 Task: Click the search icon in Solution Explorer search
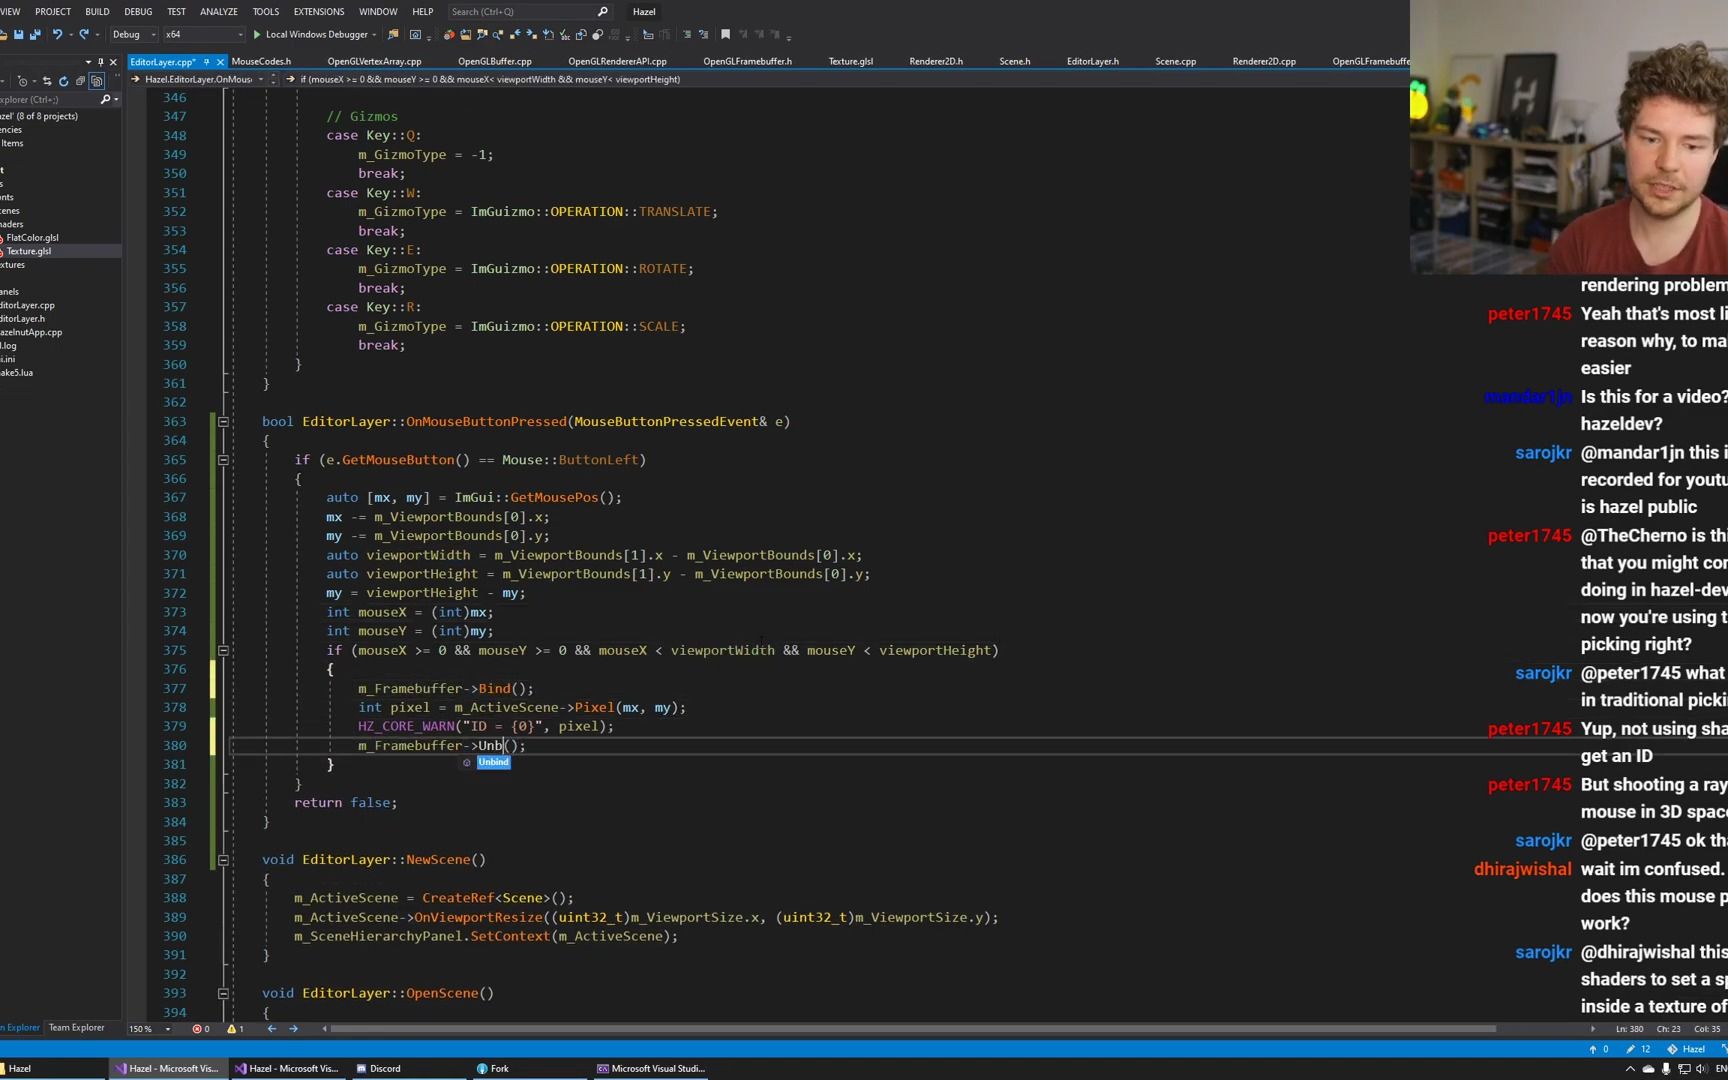click(x=105, y=100)
